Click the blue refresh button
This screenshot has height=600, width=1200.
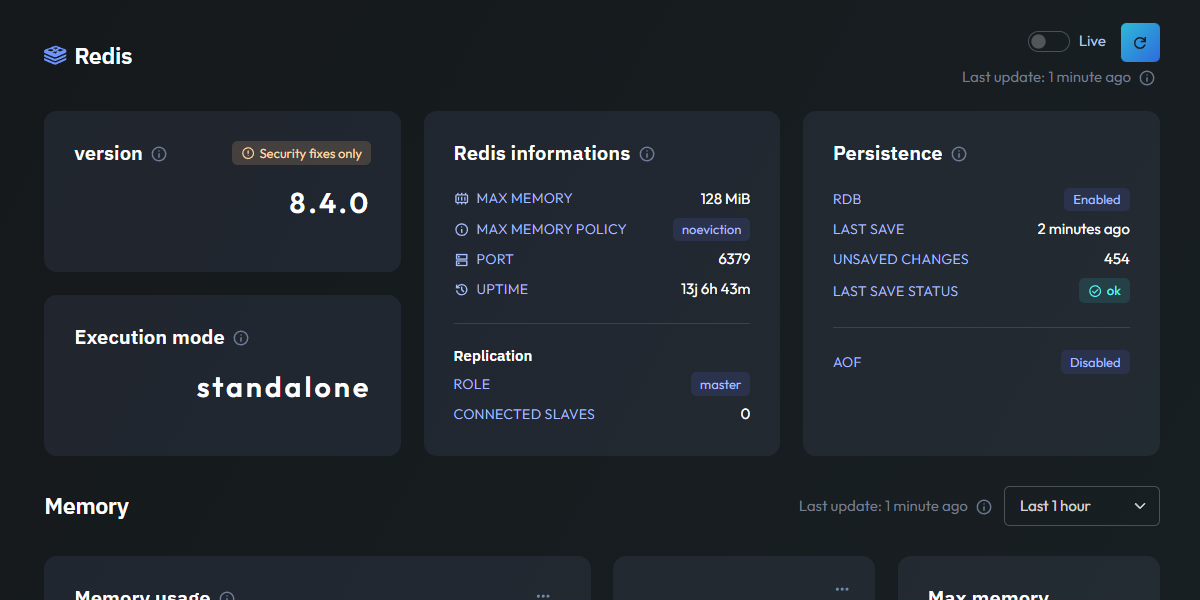[1140, 42]
